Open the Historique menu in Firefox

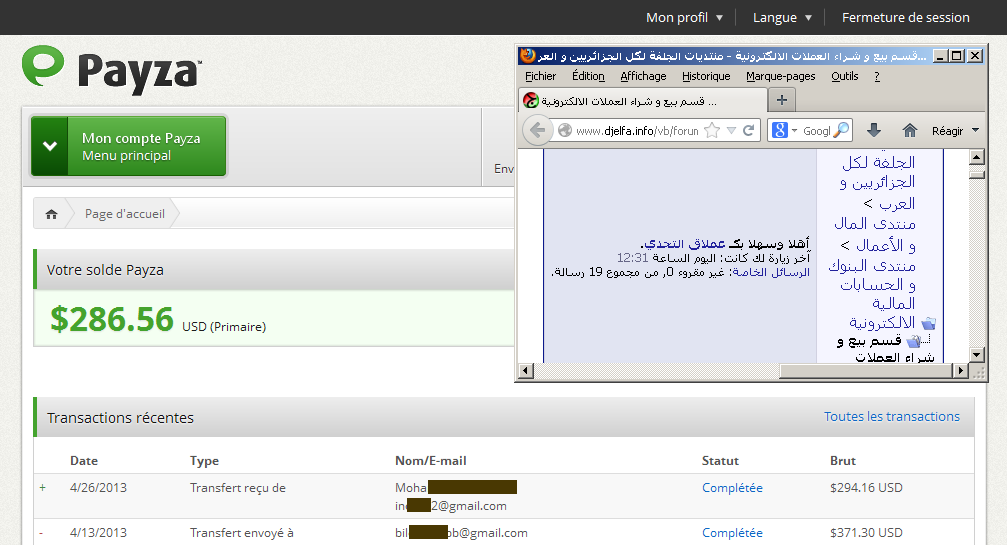(x=706, y=76)
